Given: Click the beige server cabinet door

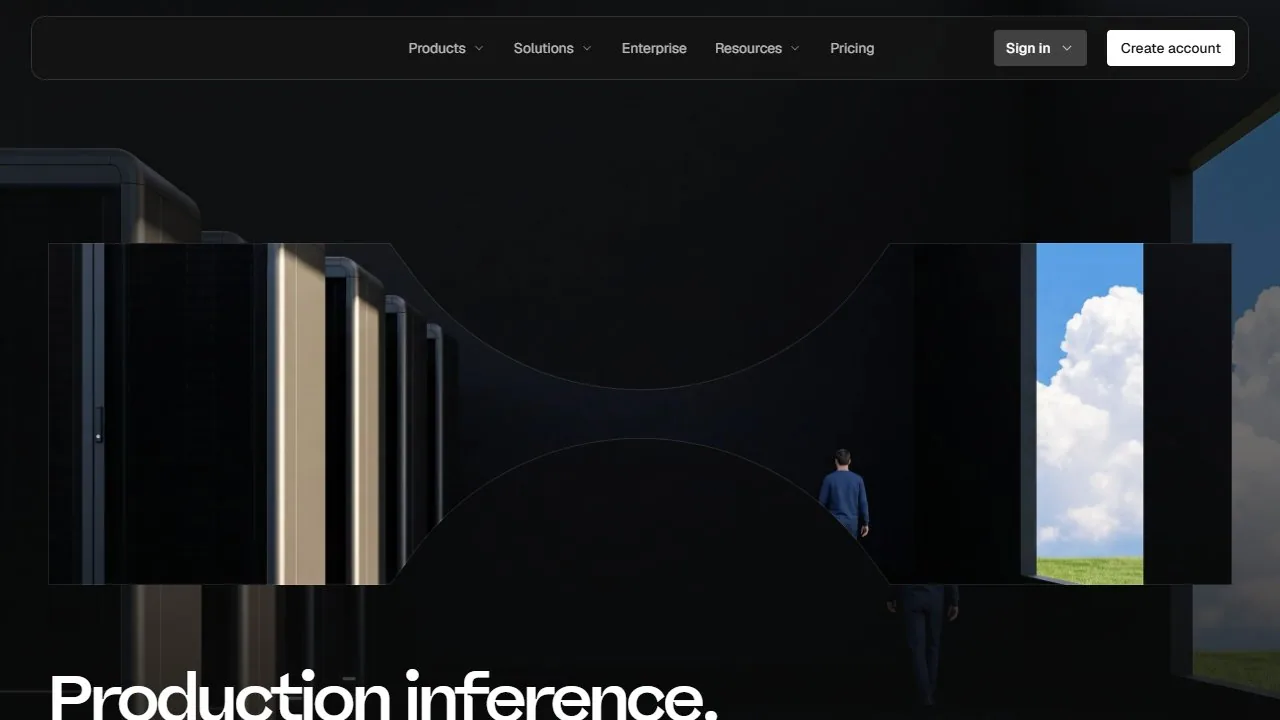Looking at the screenshot, I should pos(297,414).
